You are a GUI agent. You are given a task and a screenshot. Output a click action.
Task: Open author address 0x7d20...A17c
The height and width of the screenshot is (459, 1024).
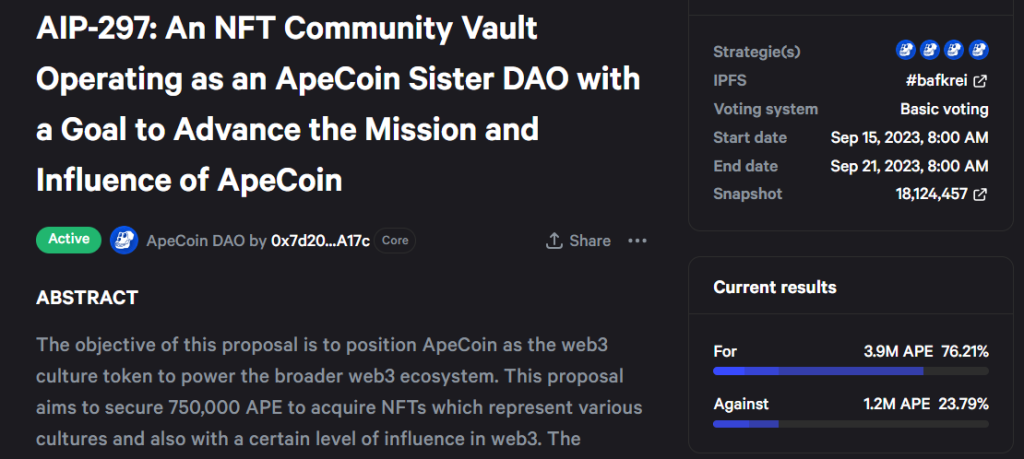coord(320,241)
